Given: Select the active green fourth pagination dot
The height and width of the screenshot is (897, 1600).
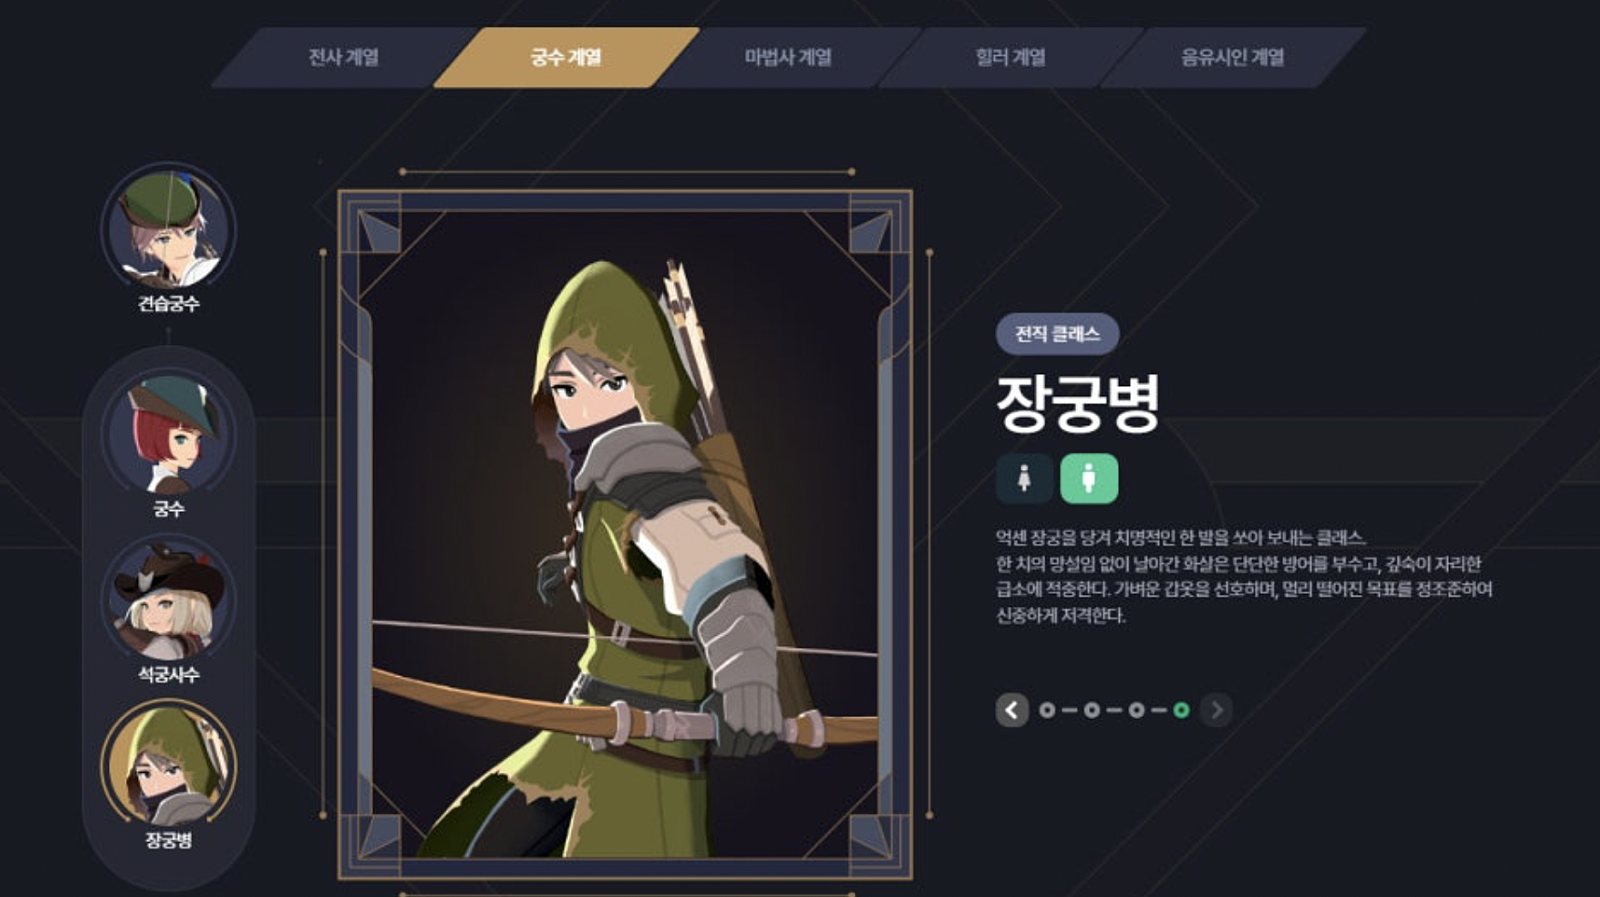Looking at the screenshot, I should point(1181,710).
